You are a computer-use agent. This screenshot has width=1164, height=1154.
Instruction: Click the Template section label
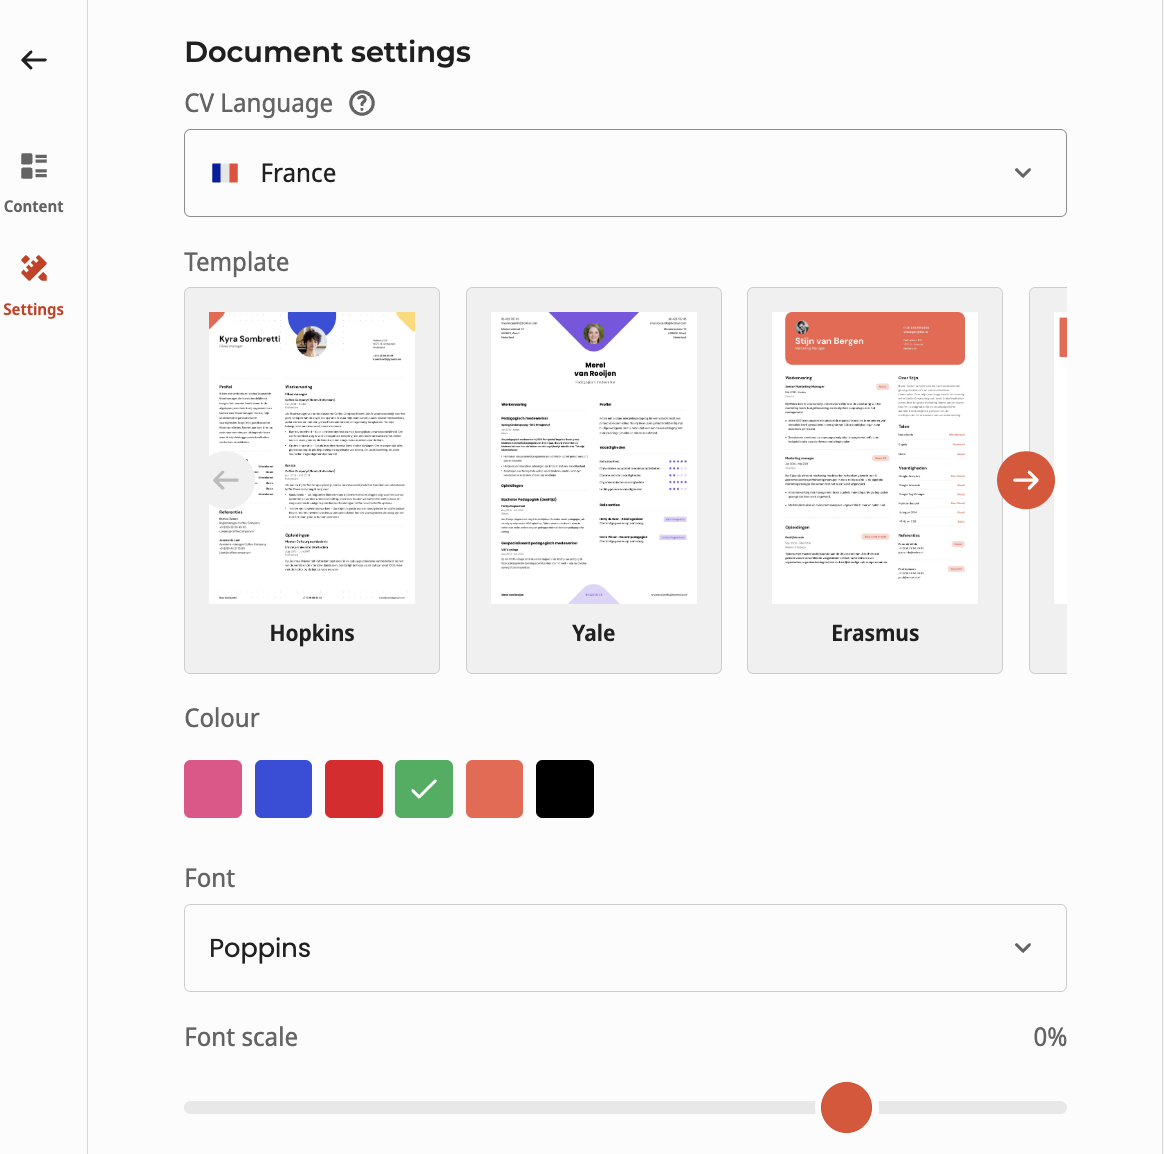coord(237,262)
